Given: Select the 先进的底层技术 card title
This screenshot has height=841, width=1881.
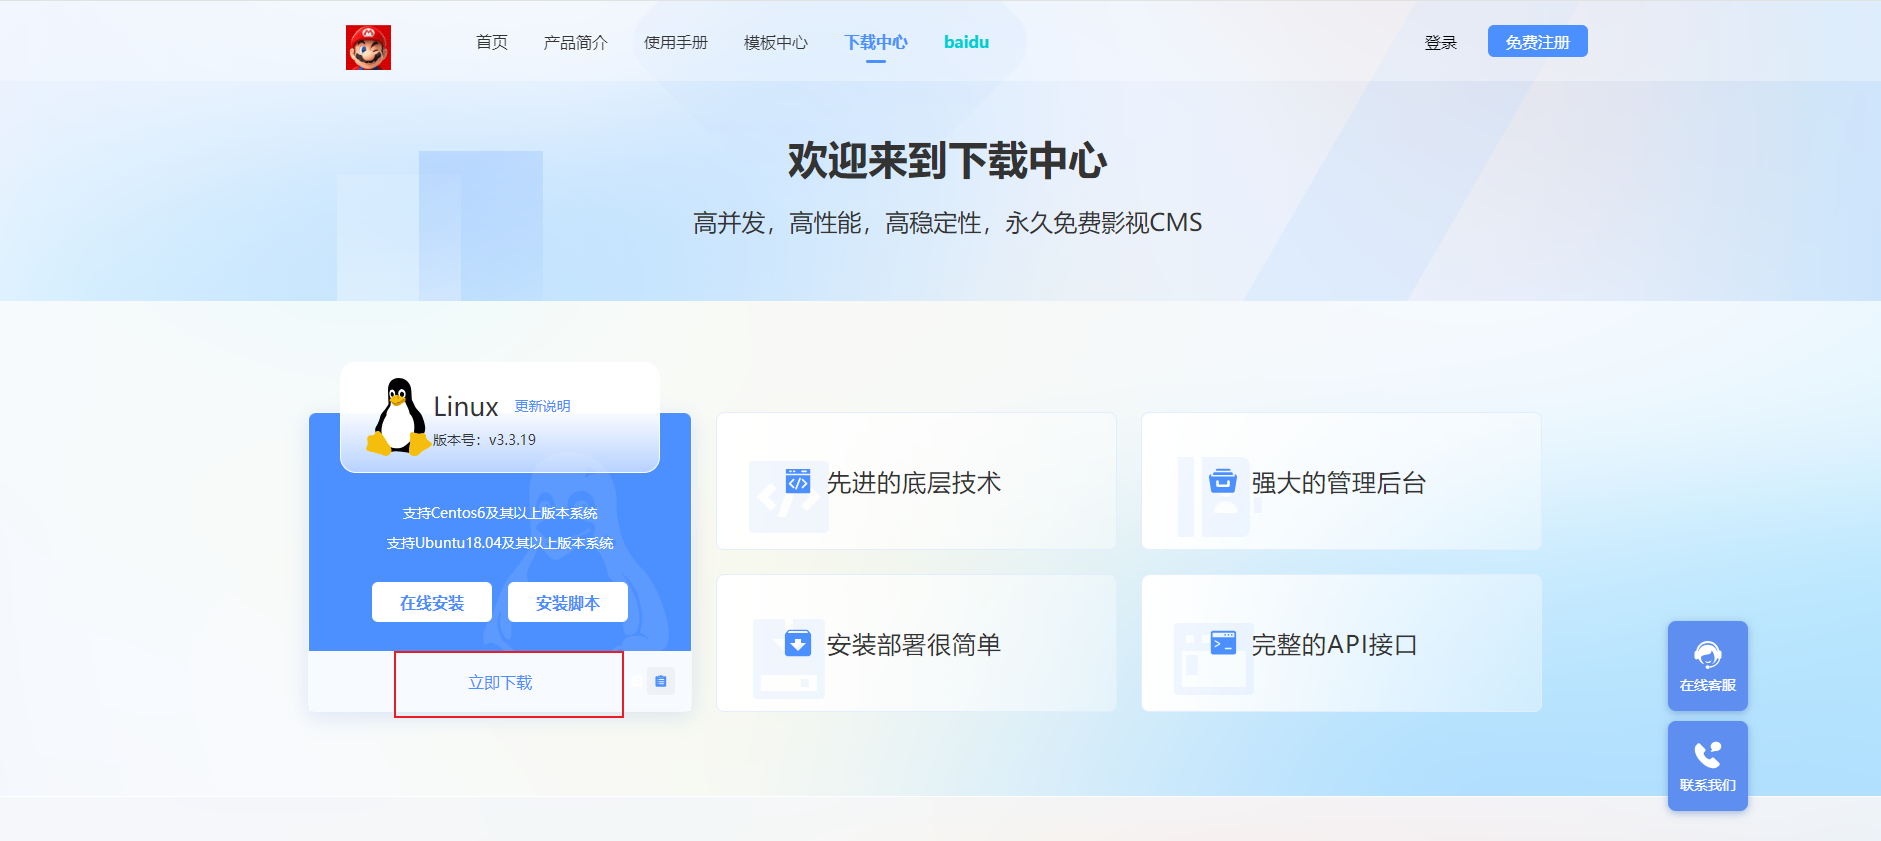Looking at the screenshot, I should (x=913, y=483).
